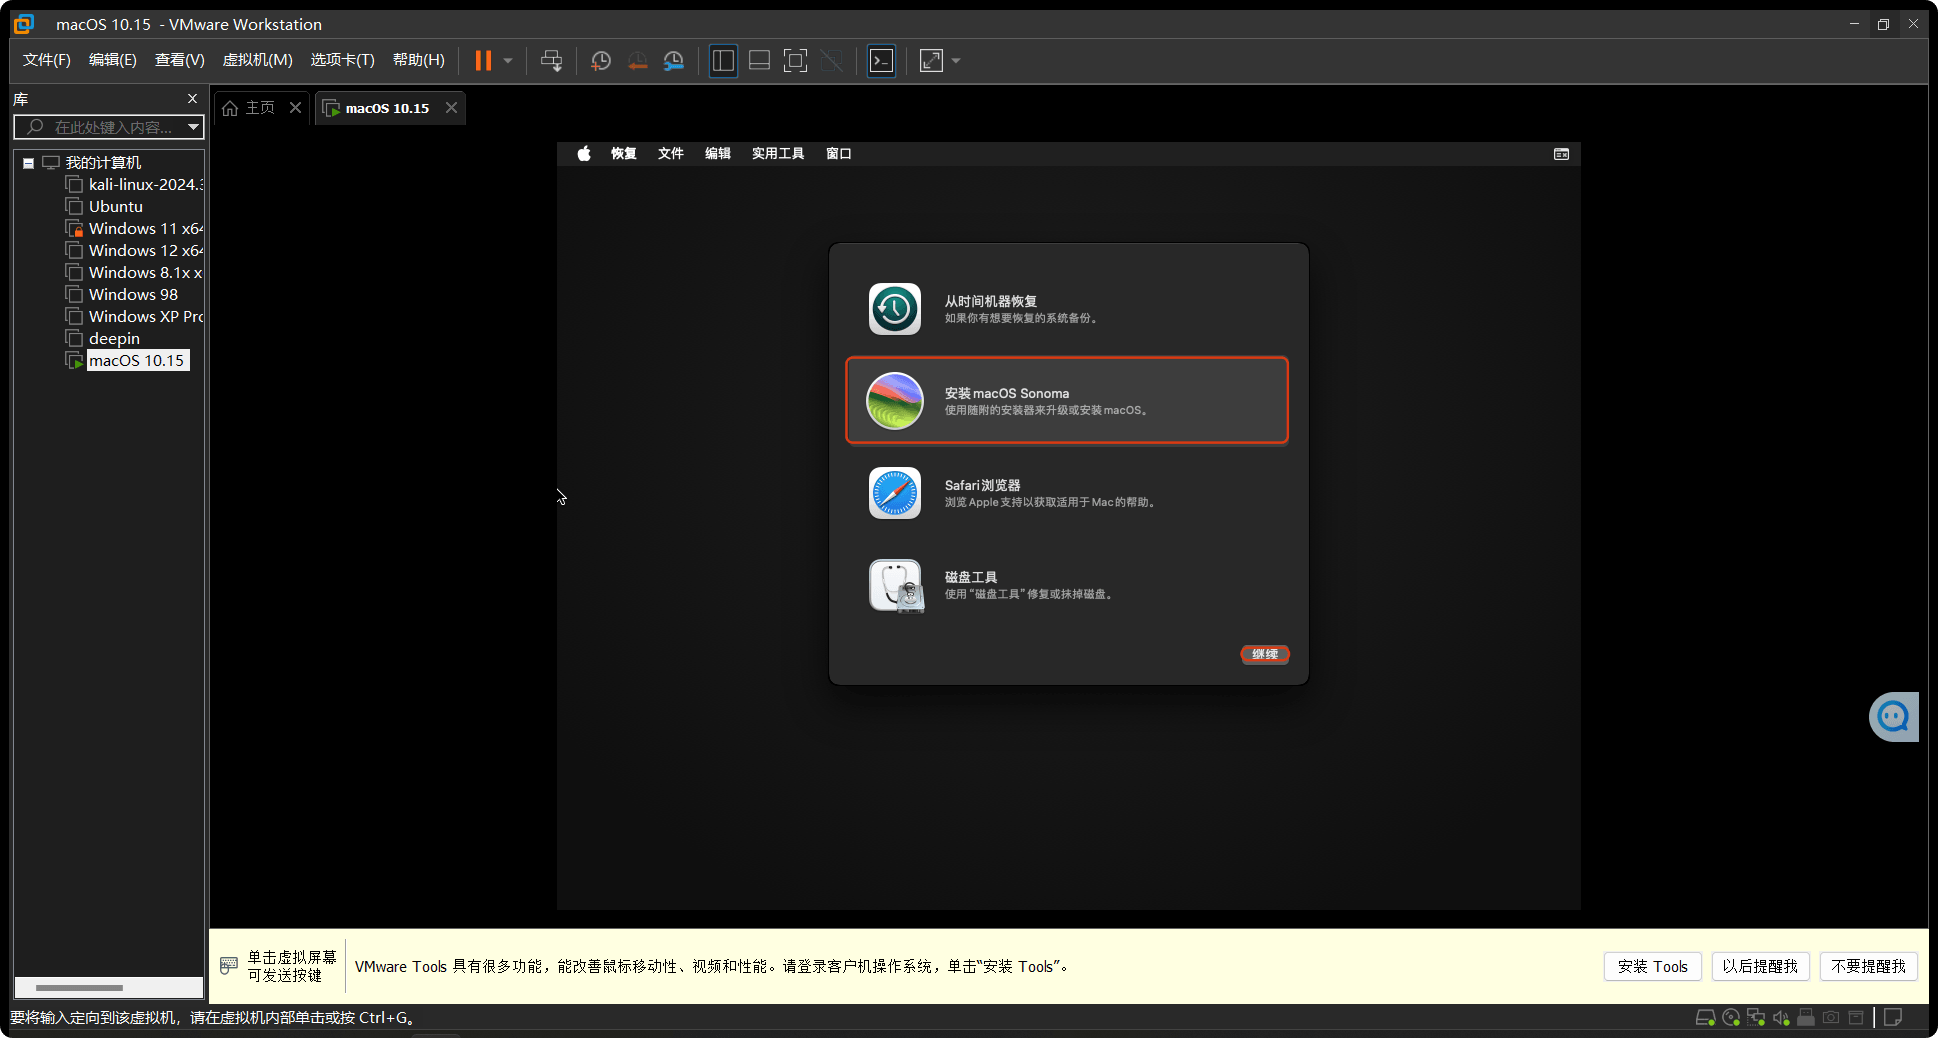Click the virtual machine camera snapshot icon
Image resolution: width=1938 pixels, height=1038 pixels.
[x=1830, y=1017]
